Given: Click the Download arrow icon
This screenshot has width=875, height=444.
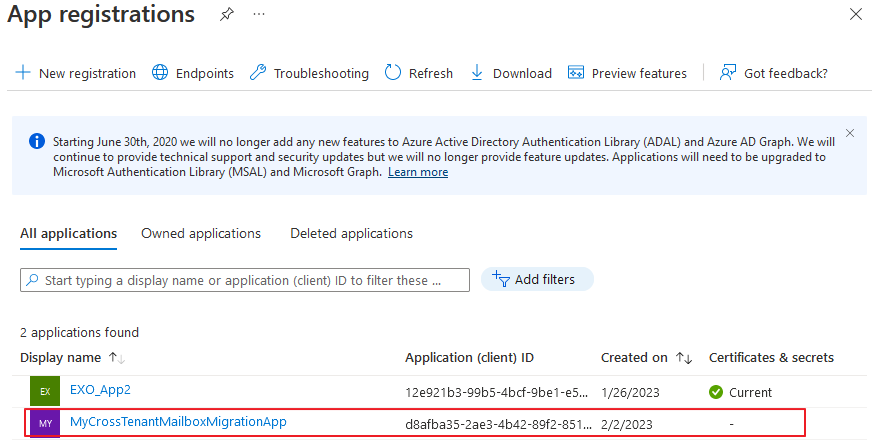Looking at the screenshot, I should 477,73.
